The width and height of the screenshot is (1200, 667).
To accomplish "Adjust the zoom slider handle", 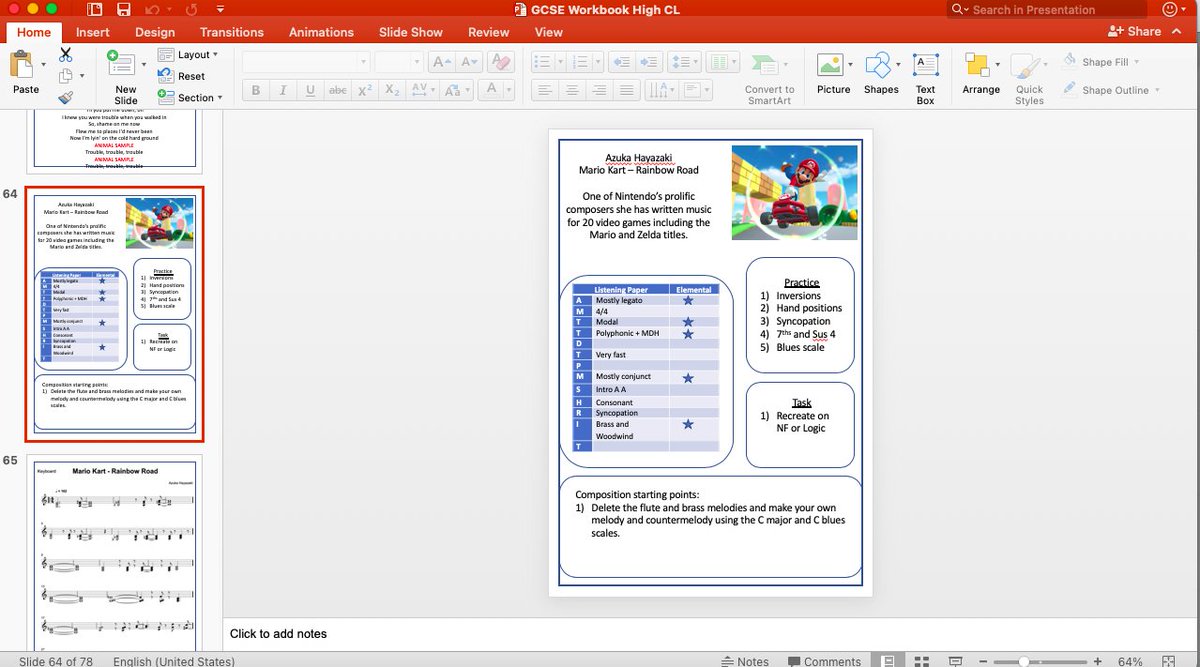I will point(1024,661).
